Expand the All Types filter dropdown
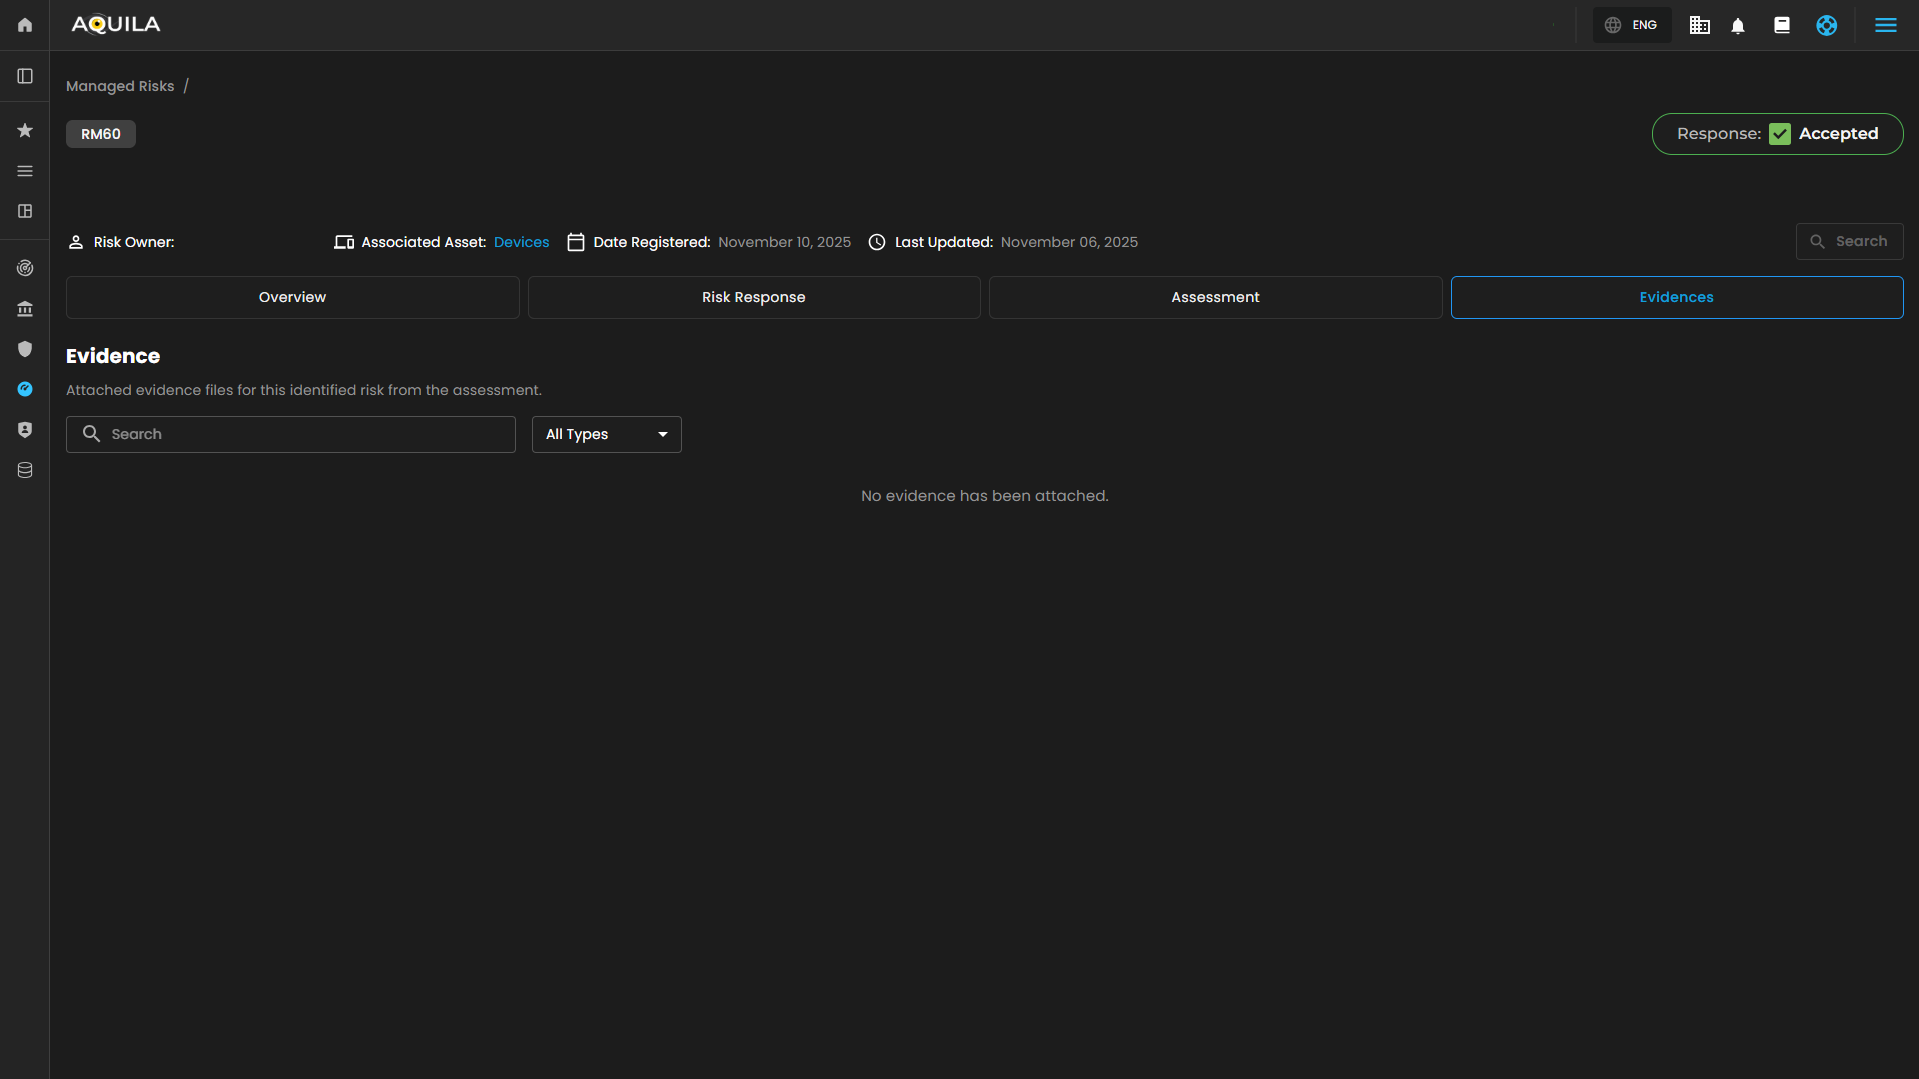The image size is (1919, 1079). [x=606, y=434]
